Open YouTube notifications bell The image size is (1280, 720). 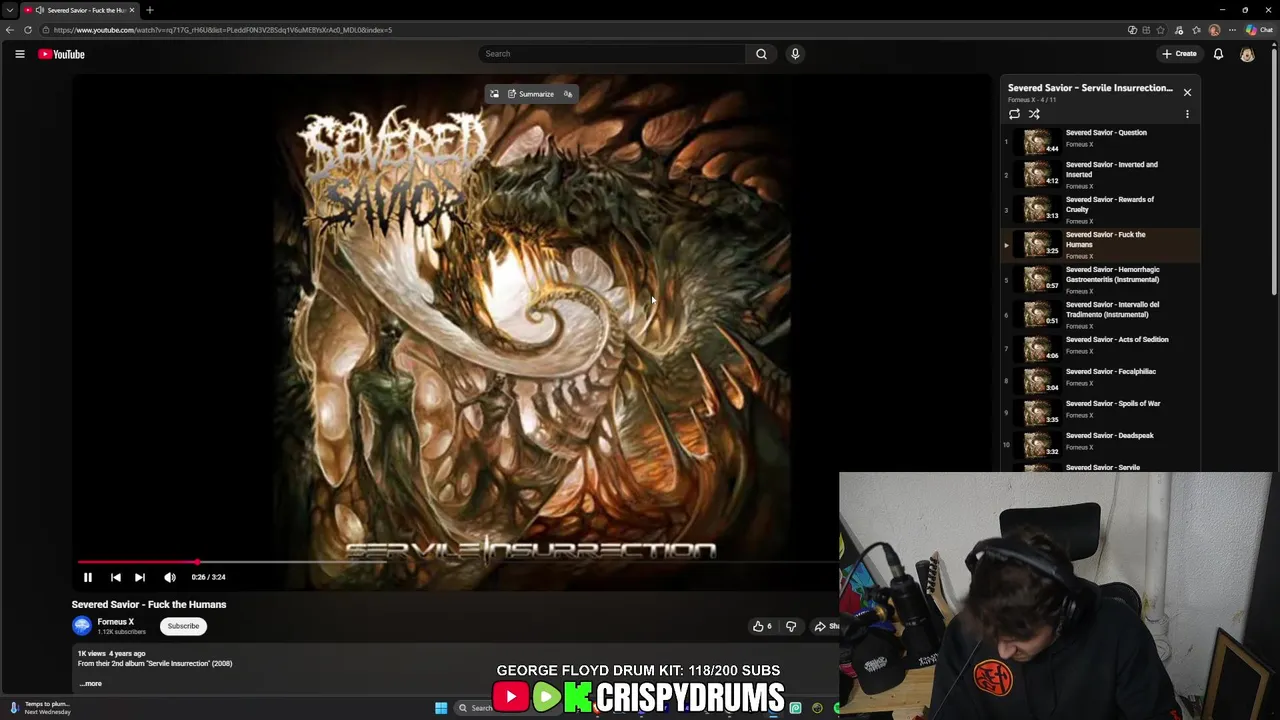point(1218,54)
